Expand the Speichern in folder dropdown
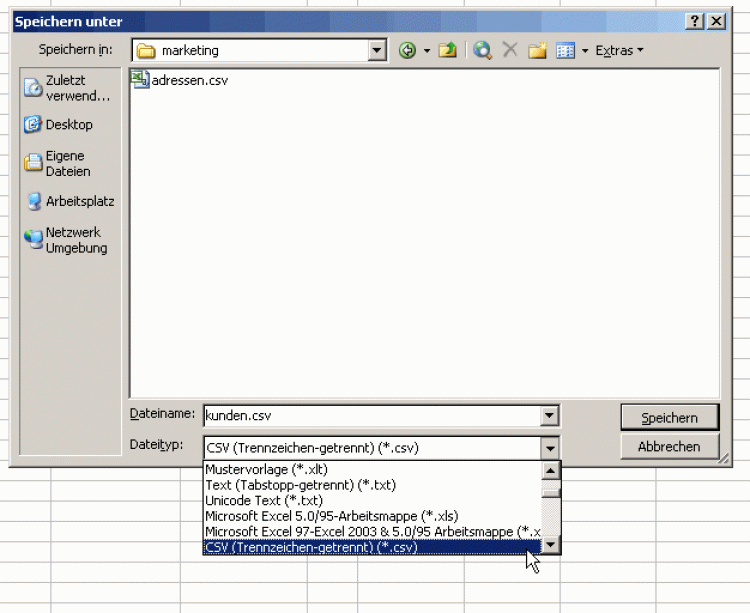The width and height of the screenshot is (750, 613). pos(377,50)
